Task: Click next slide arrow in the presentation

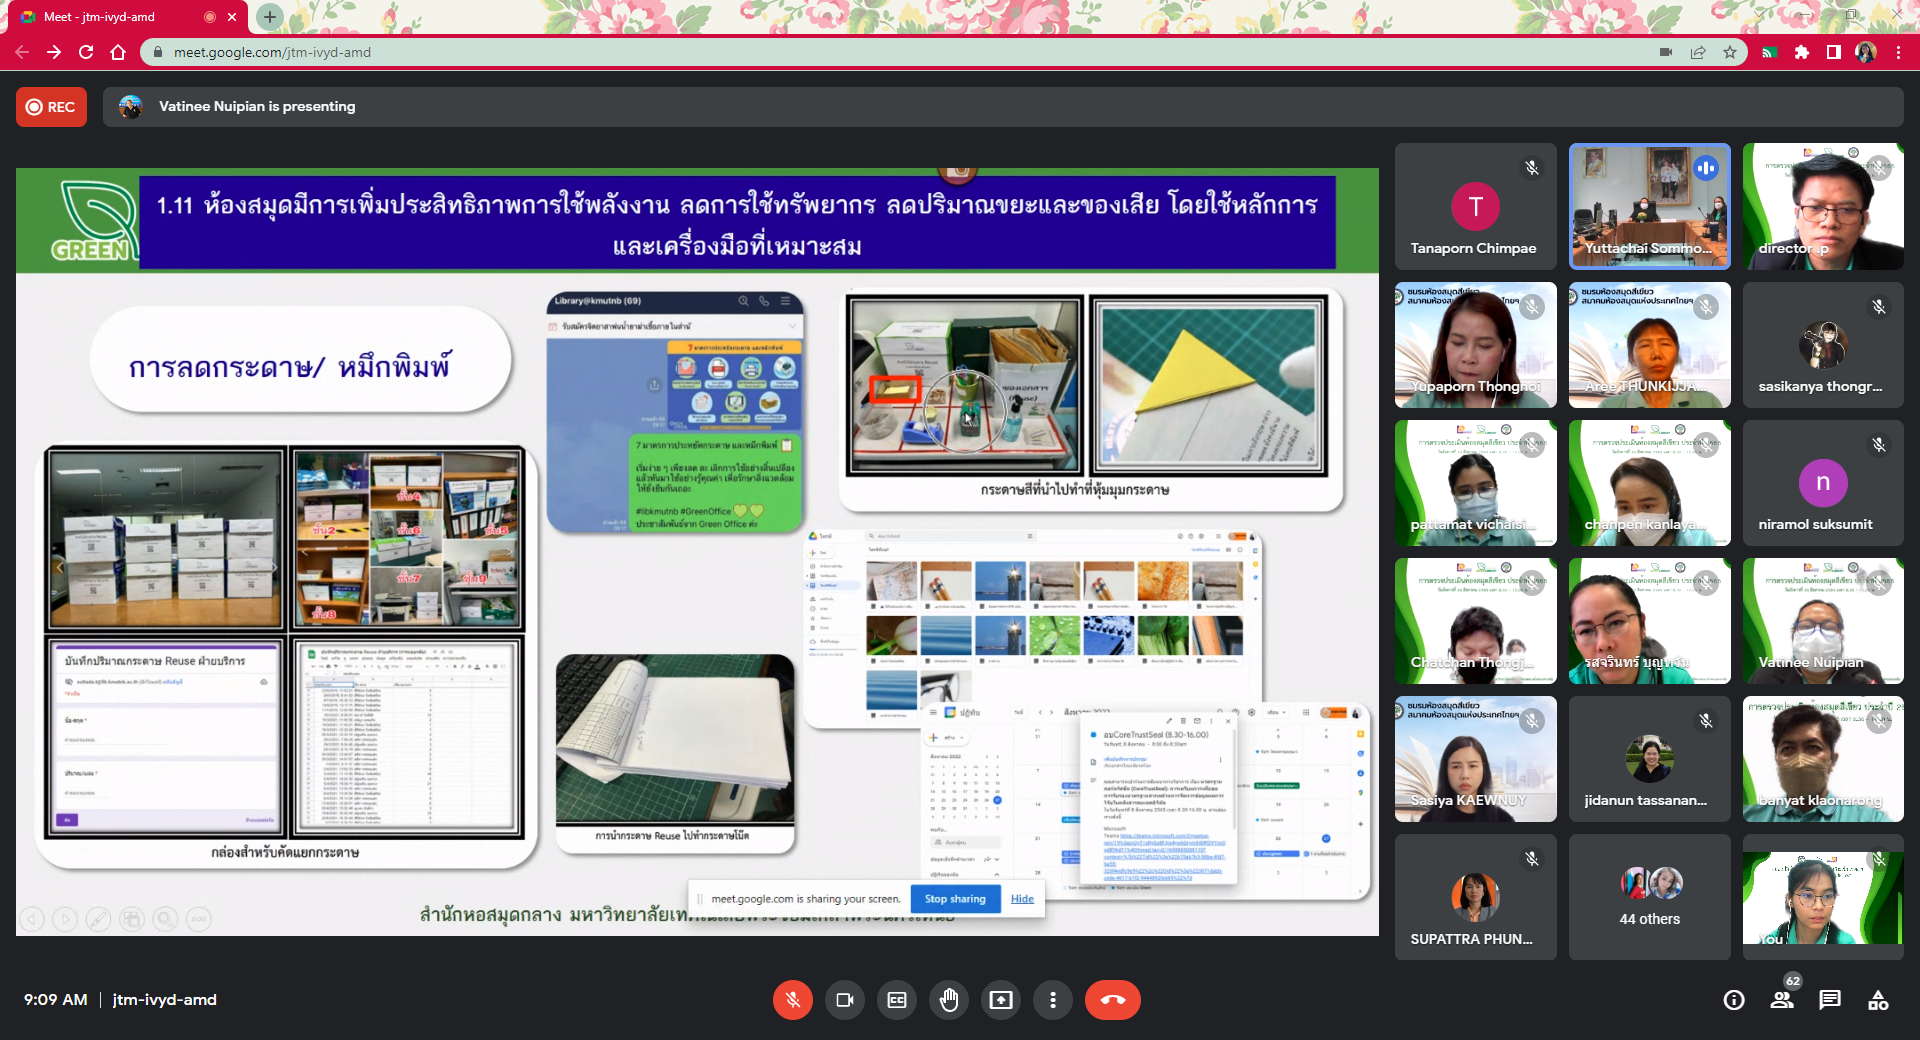Action: pos(65,918)
